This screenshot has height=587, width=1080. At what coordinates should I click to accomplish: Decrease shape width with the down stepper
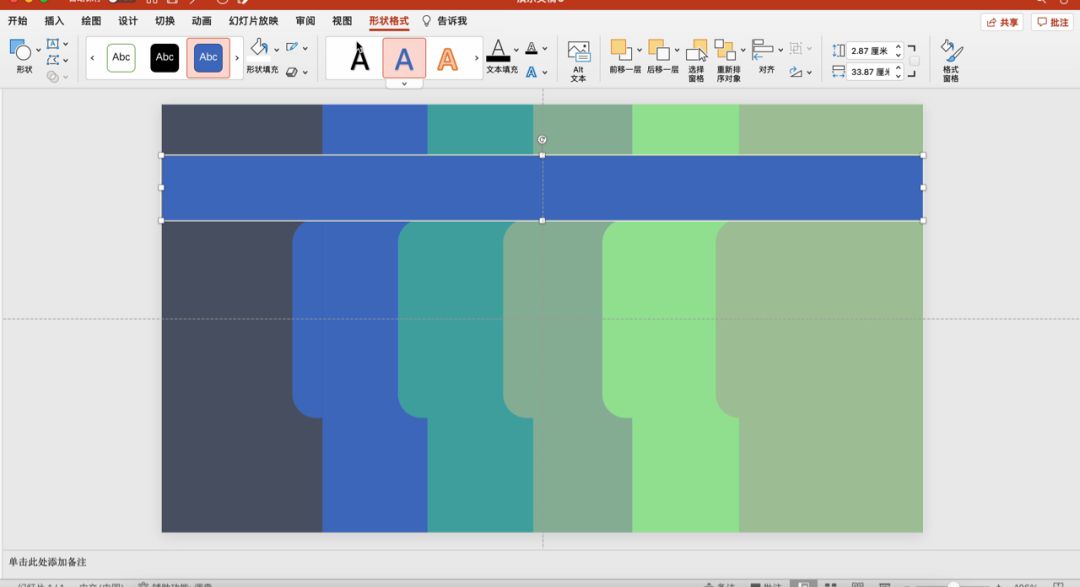(898, 76)
